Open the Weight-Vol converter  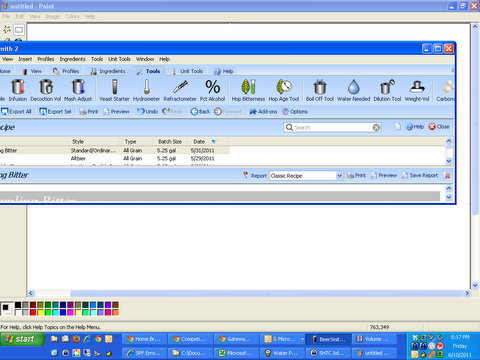417,90
